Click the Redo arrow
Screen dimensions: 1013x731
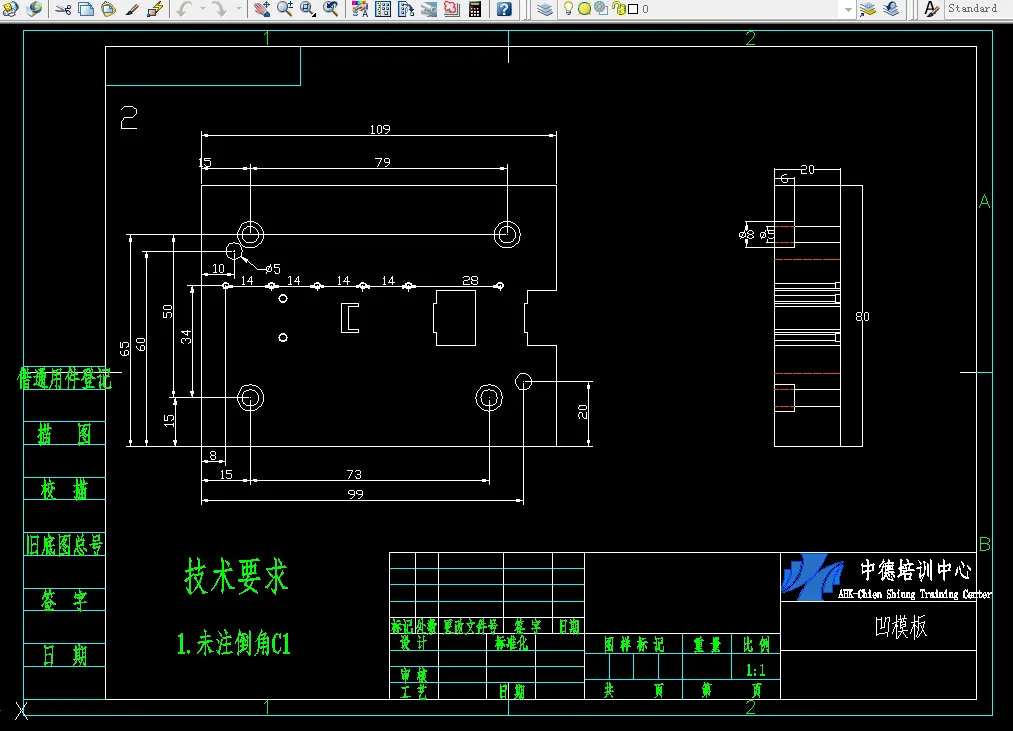pyautogui.click(x=220, y=8)
